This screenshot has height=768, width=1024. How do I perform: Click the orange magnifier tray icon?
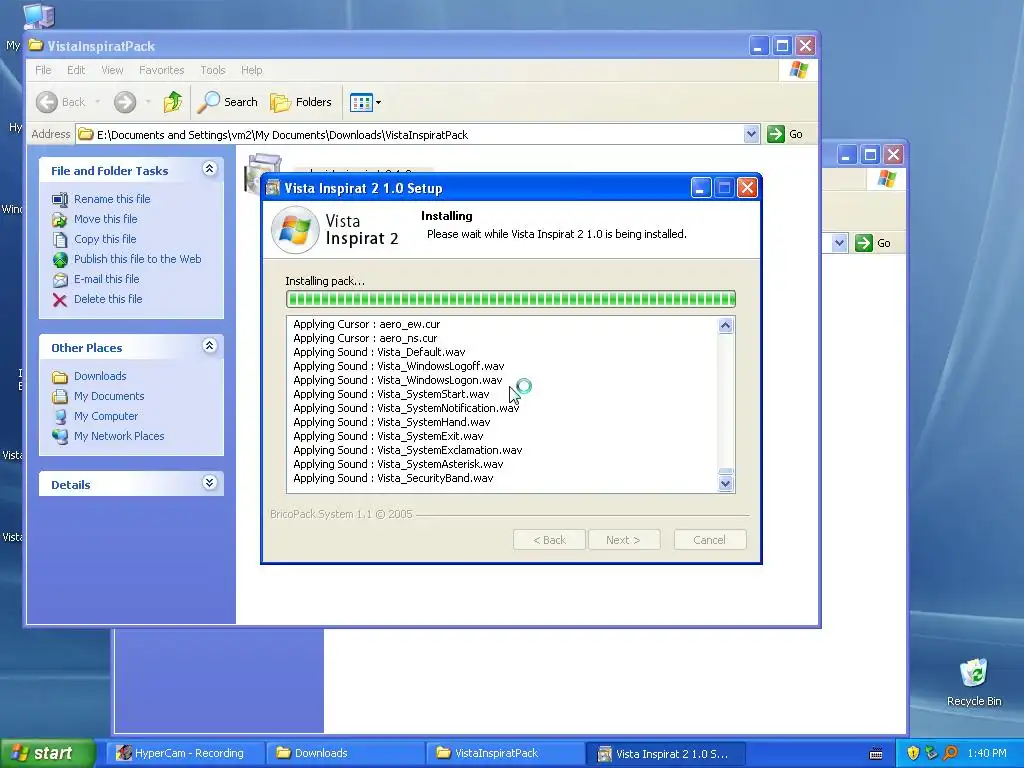click(950, 753)
